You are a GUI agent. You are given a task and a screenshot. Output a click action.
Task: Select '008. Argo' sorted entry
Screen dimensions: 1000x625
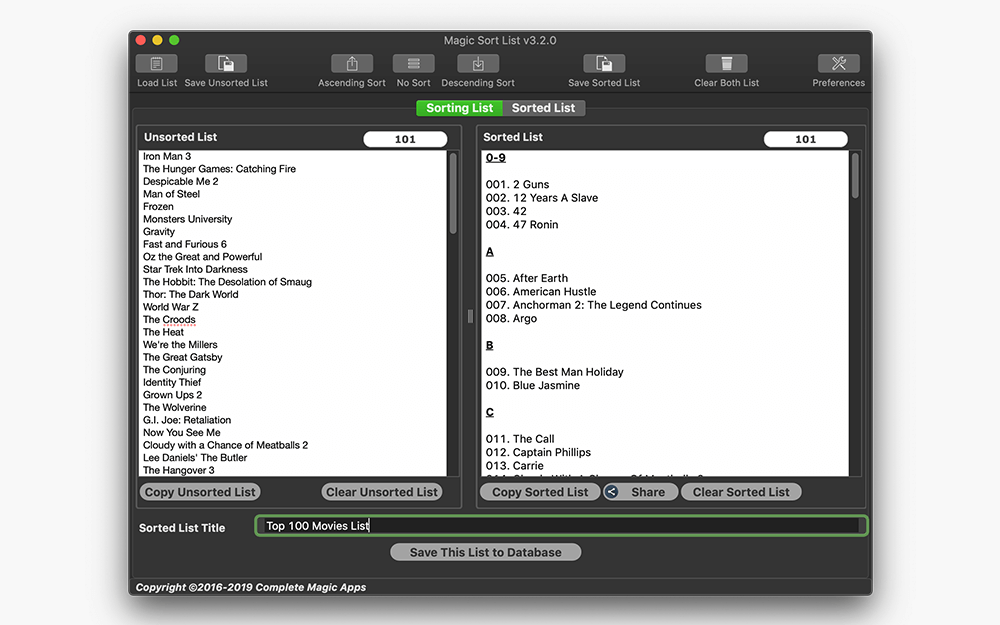[x=511, y=318]
